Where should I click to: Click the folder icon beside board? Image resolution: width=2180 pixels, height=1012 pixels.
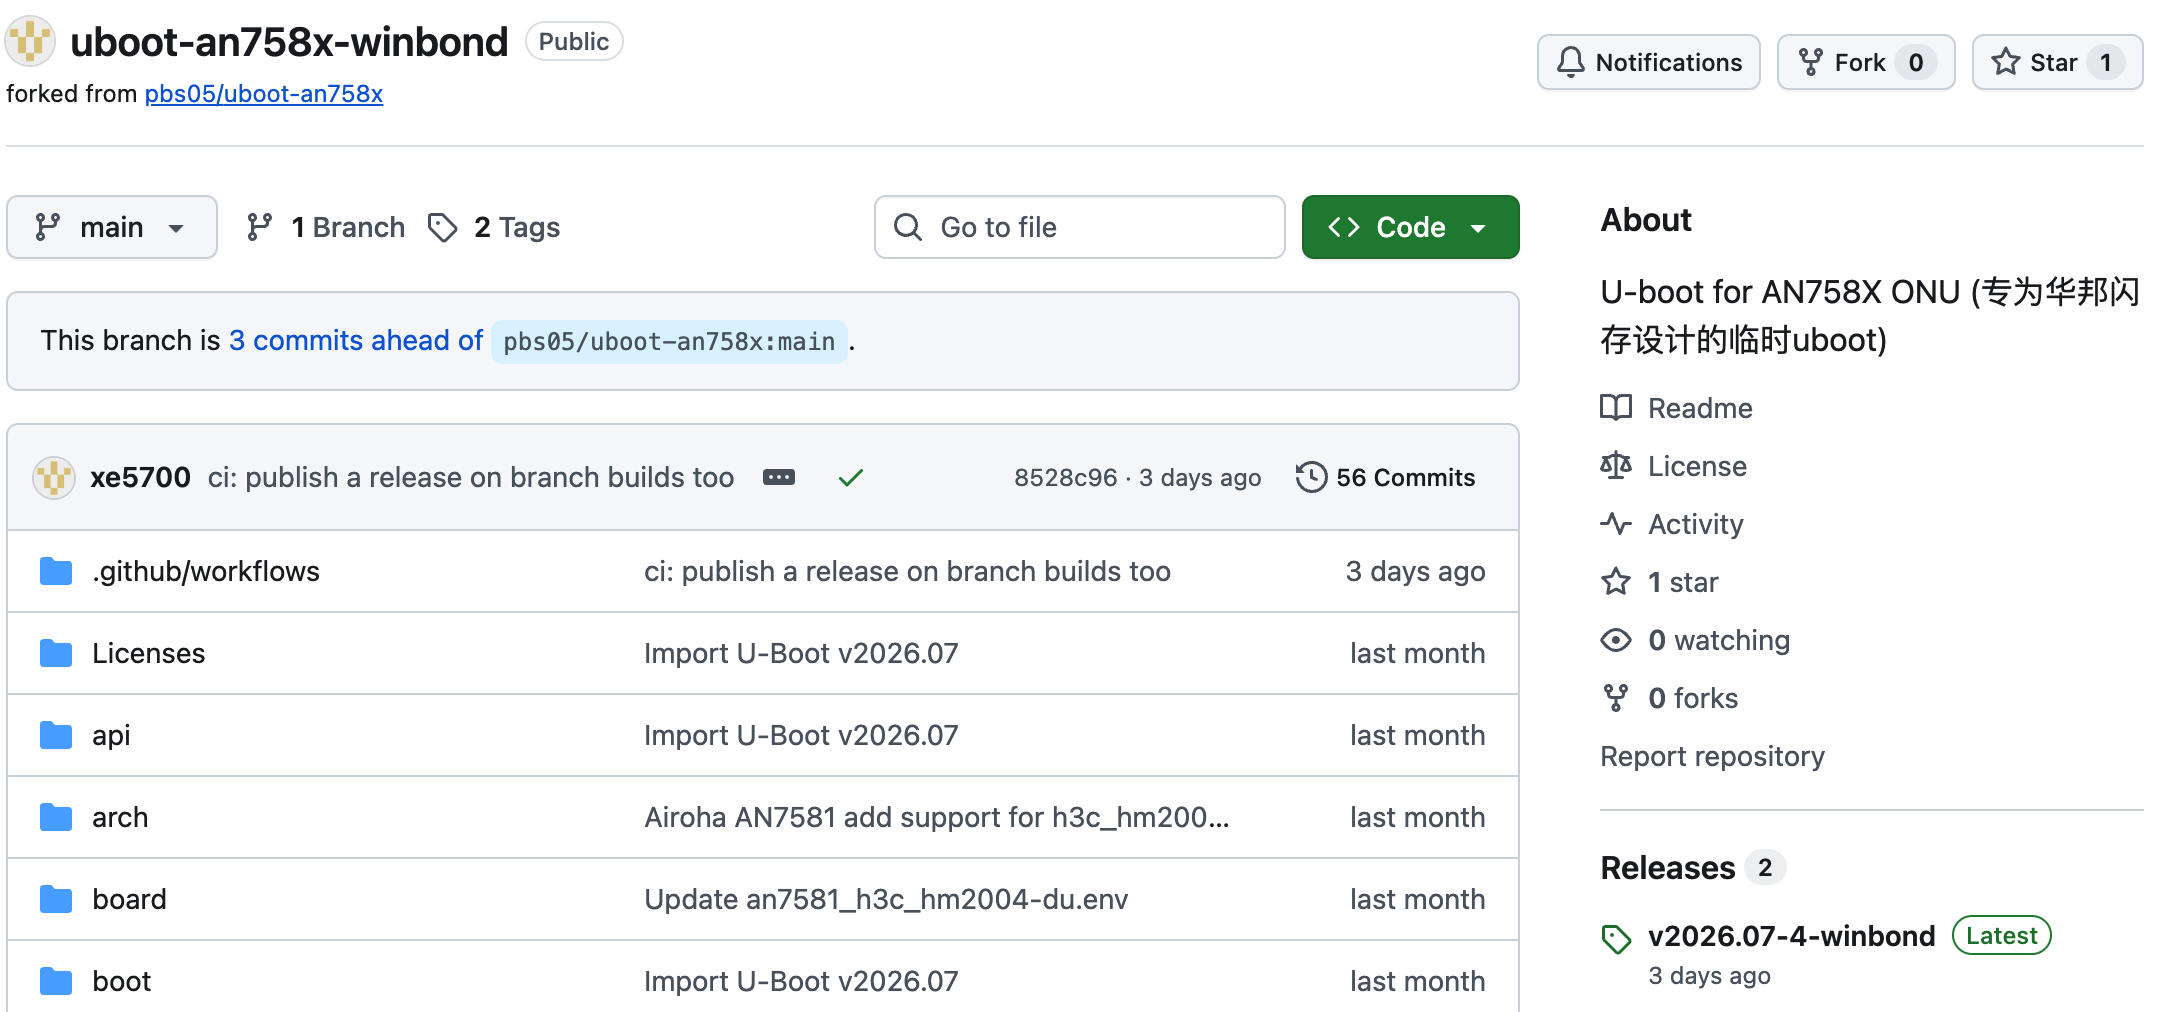click(x=56, y=899)
